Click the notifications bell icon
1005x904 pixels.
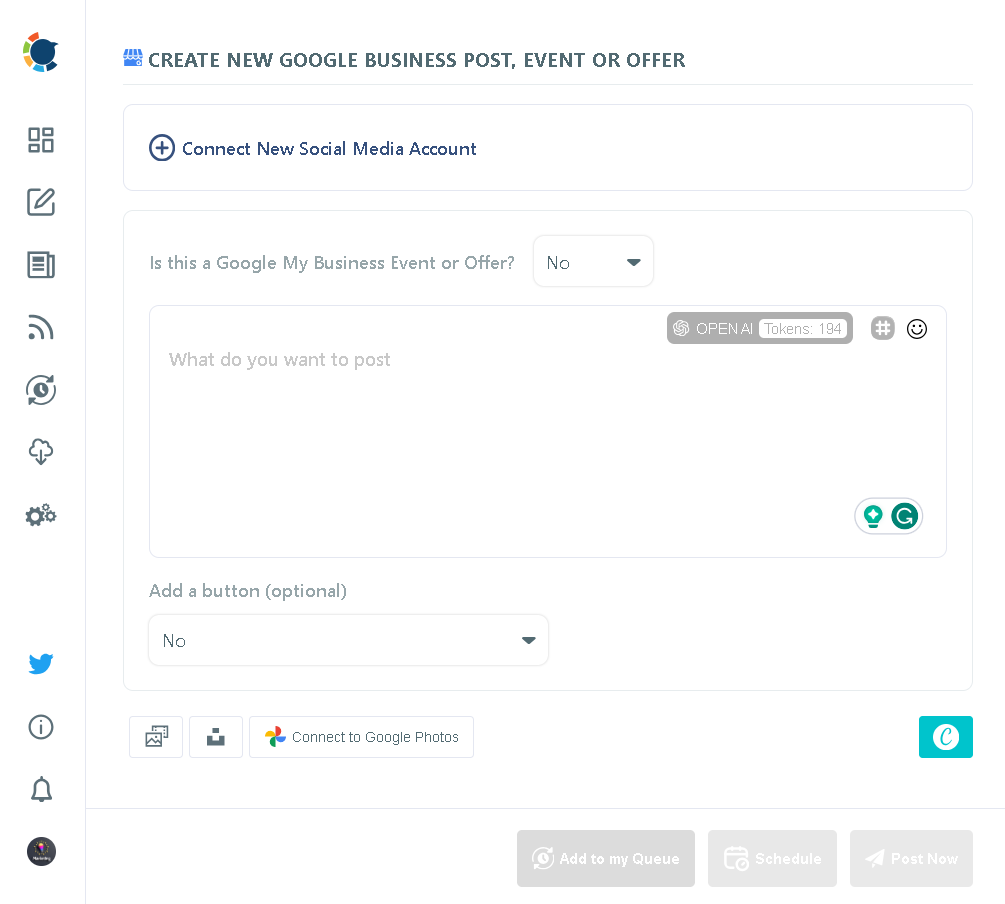coord(41,790)
